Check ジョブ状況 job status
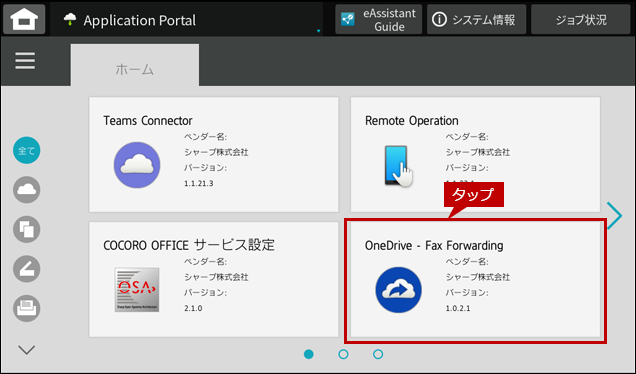Image resolution: width=636 pixels, height=374 pixels. point(580,19)
